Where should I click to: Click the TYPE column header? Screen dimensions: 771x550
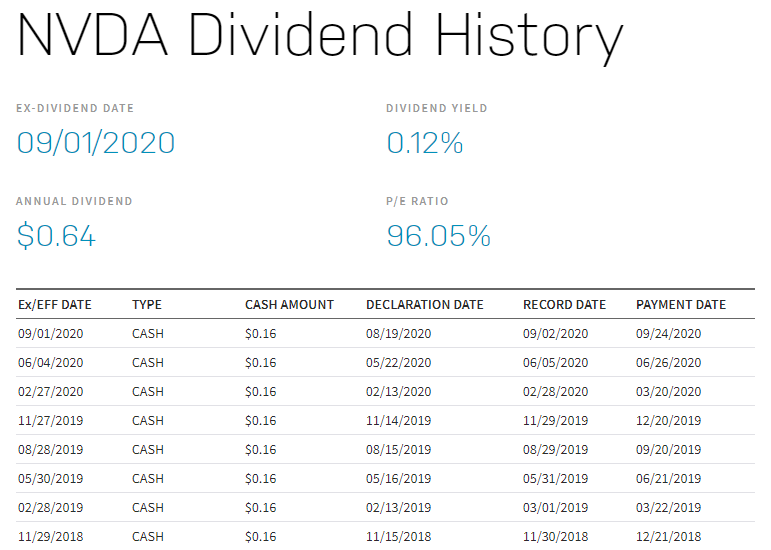pyautogui.click(x=147, y=305)
